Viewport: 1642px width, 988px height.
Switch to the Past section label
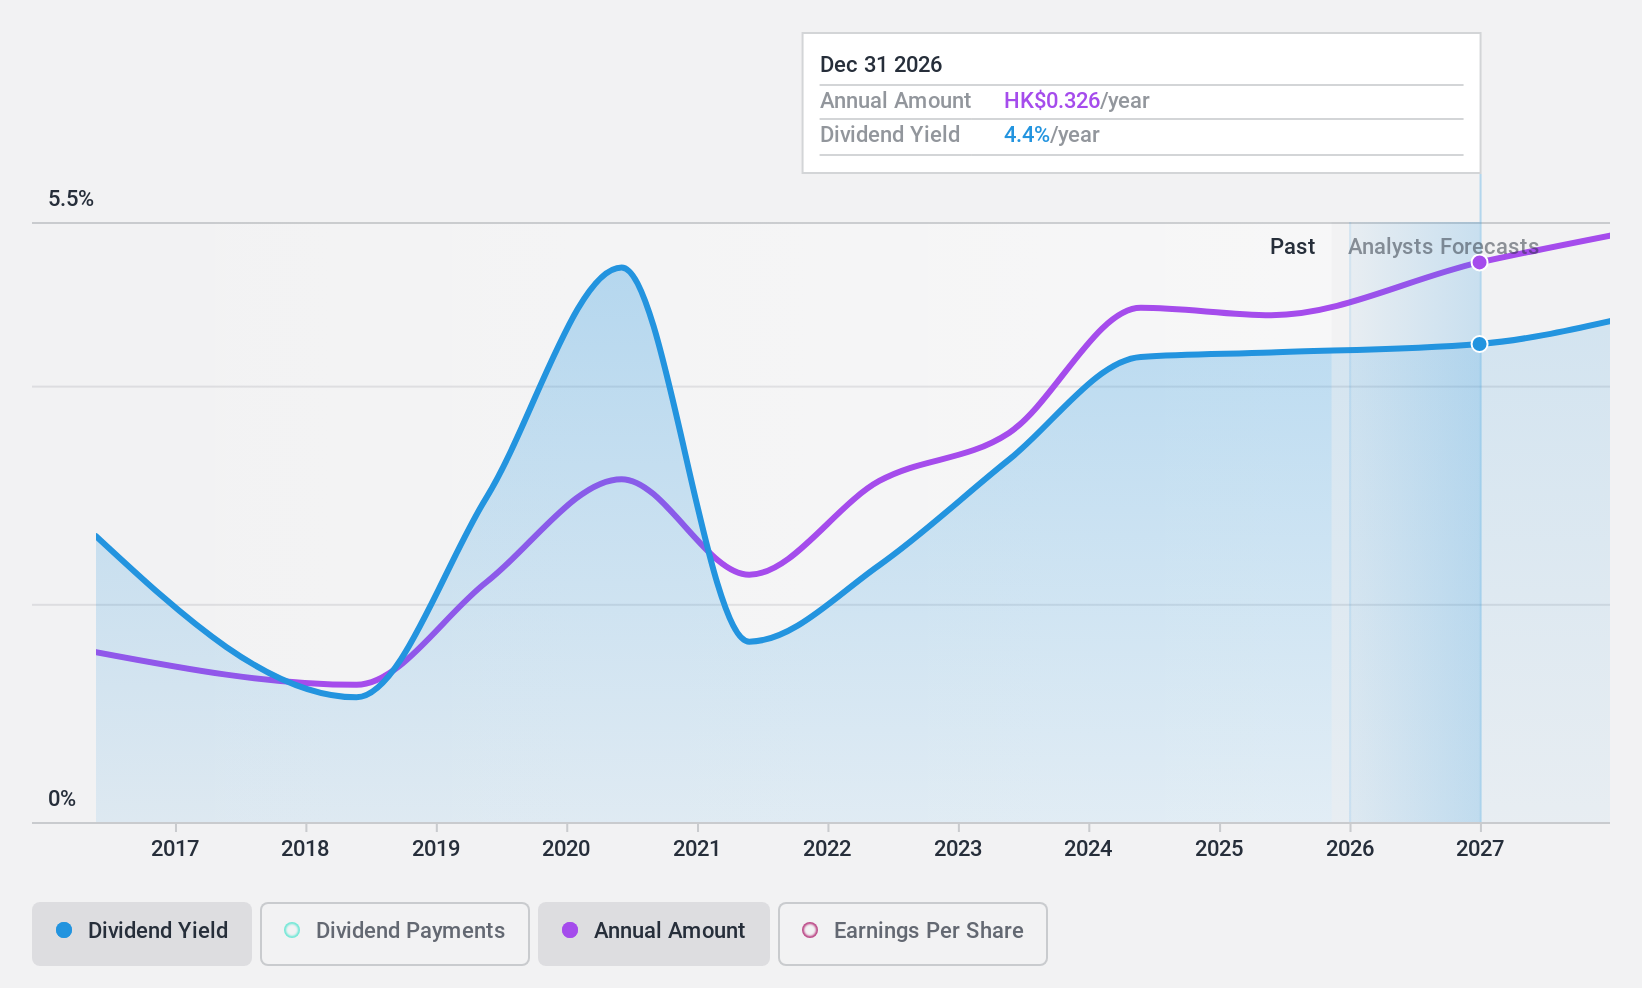1292,246
